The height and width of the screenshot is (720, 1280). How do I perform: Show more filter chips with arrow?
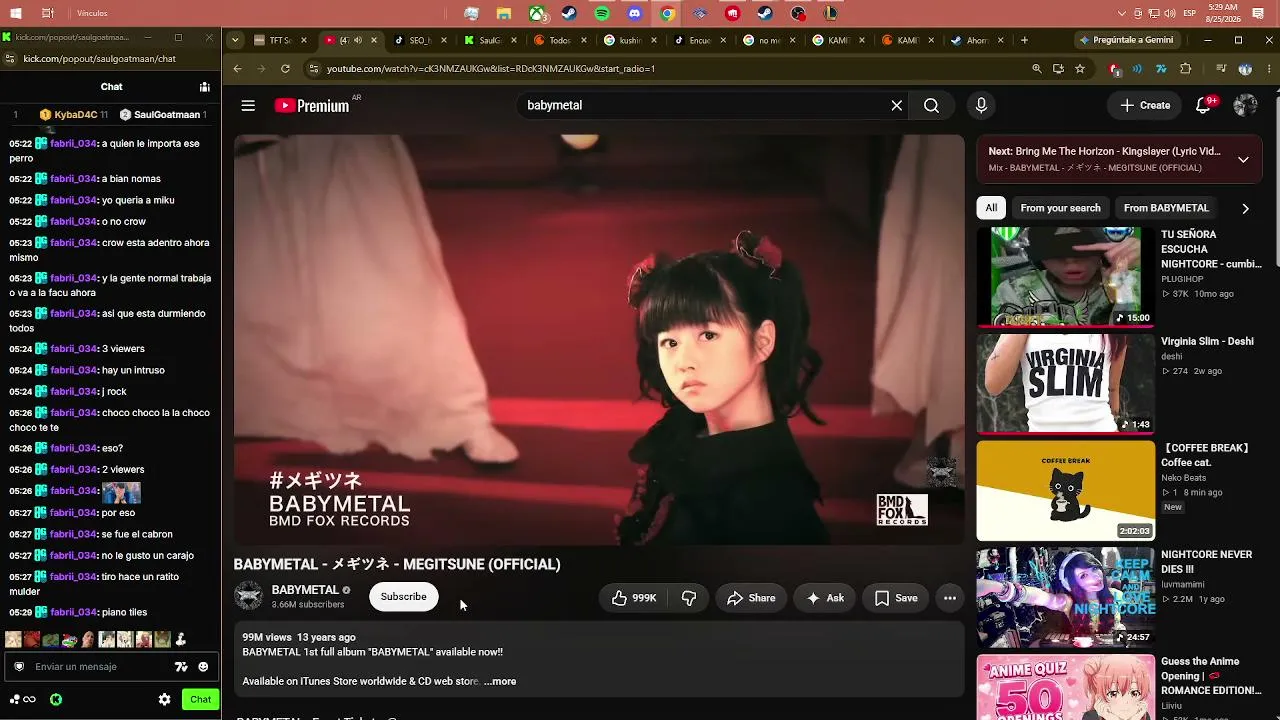tap(1245, 208)
